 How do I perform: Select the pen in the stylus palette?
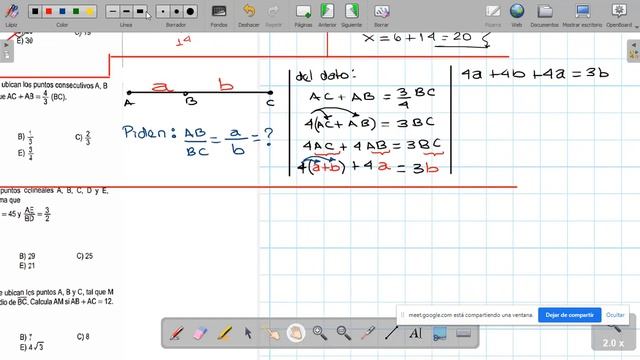pos(176,333)
